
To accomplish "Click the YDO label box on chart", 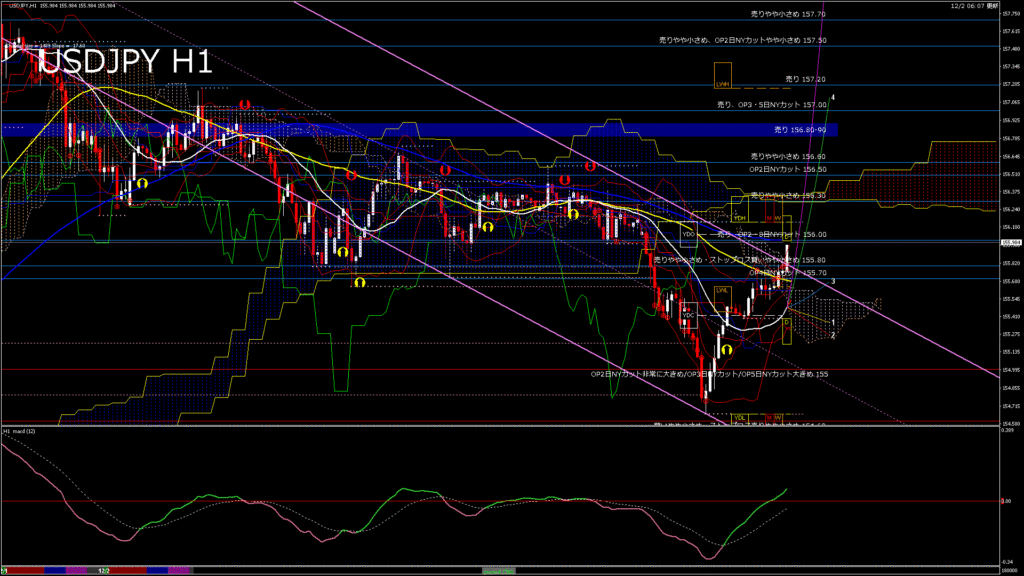I will coord(687,233).
